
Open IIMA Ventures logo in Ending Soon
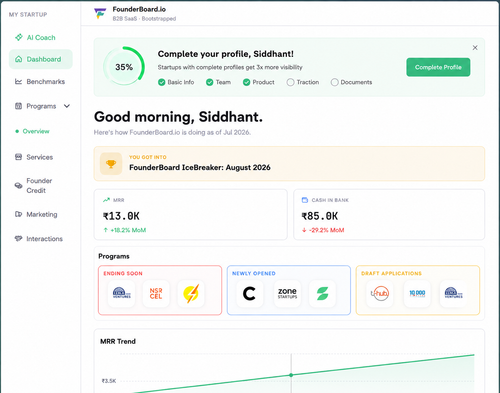[x=121, y=293]
